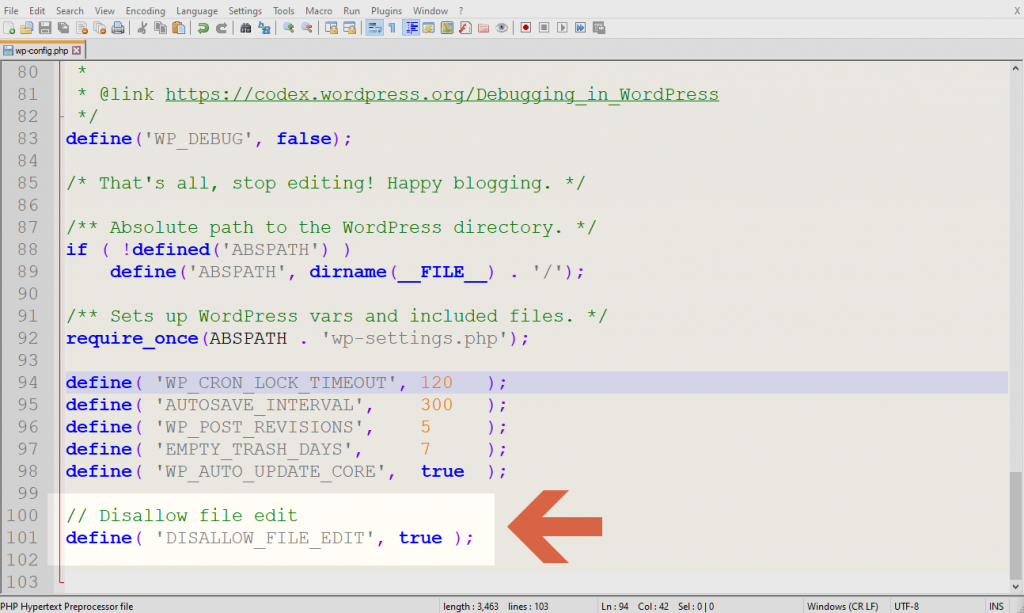Viewport: 1024px width, 613px height.
Task: Open the codex.wordpress.org debugging link
Action: coord(441,94)
